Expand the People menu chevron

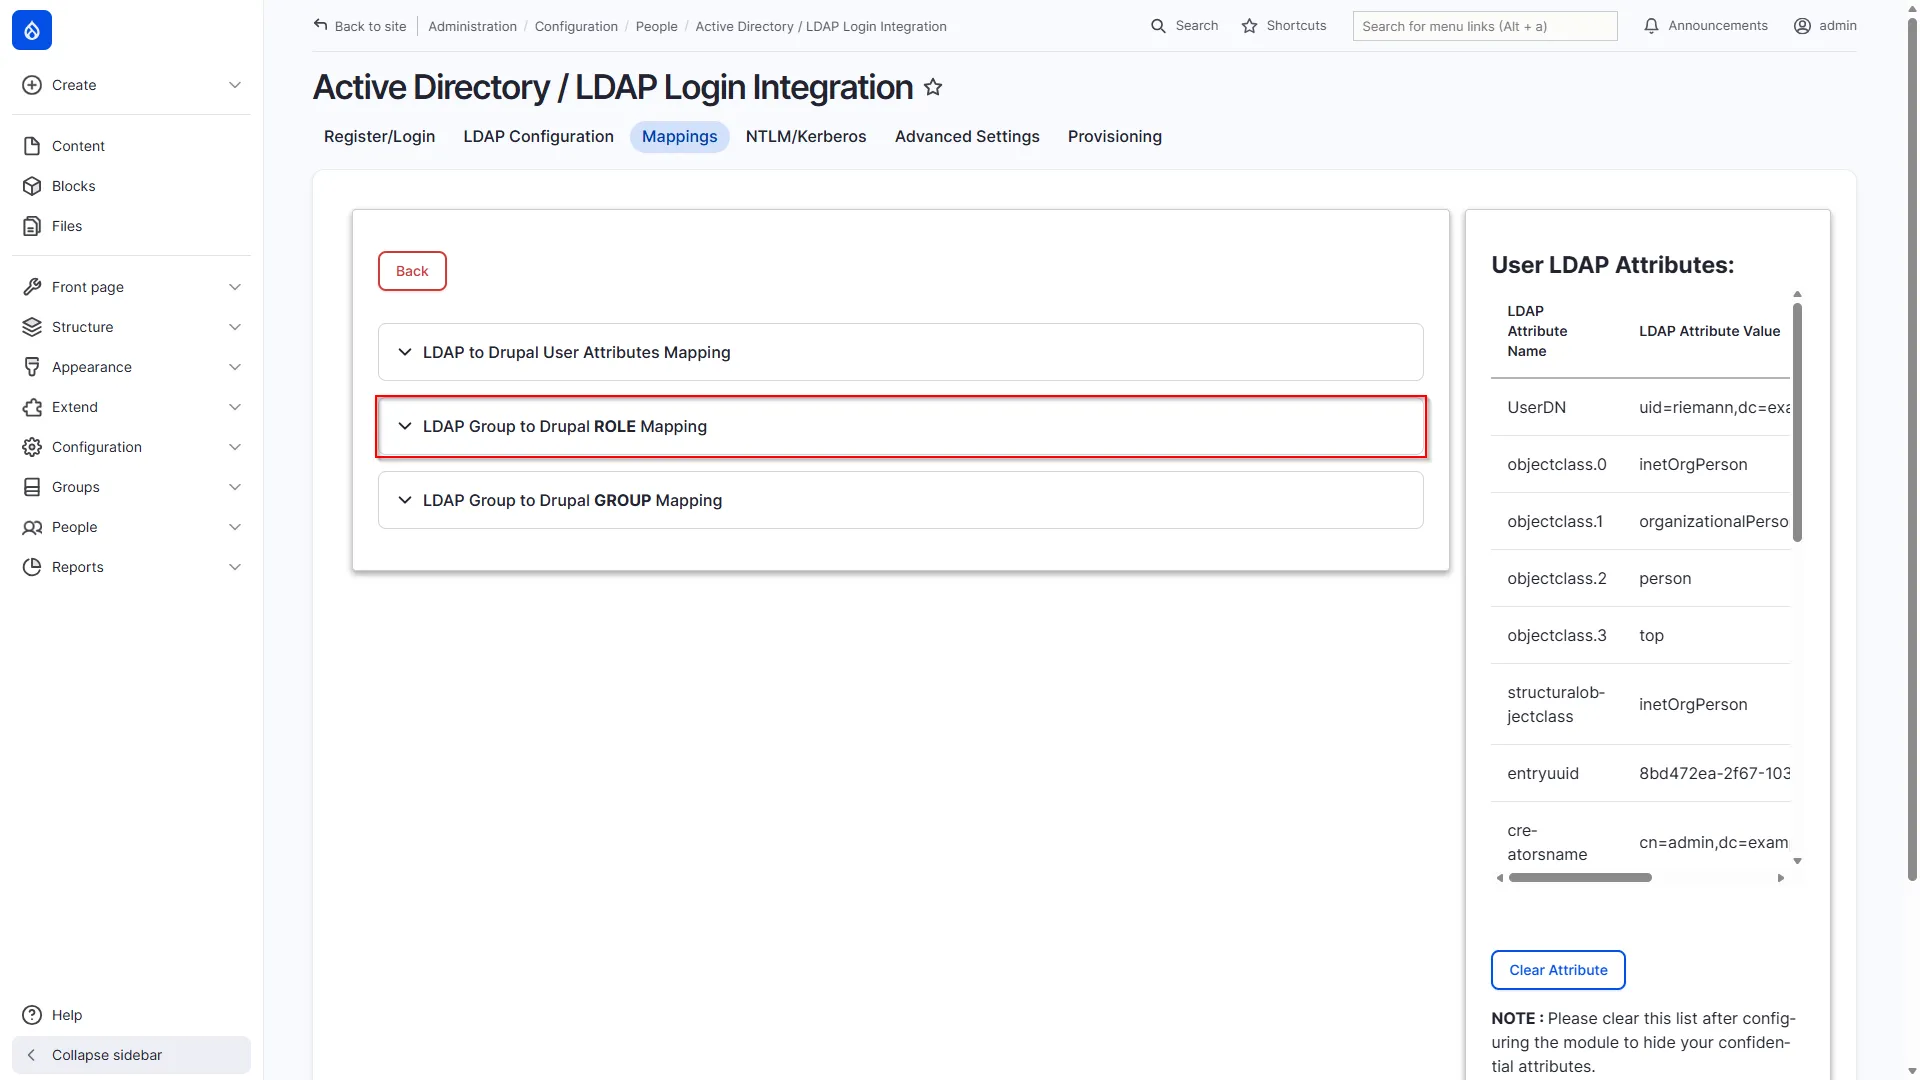coord(235,527)
